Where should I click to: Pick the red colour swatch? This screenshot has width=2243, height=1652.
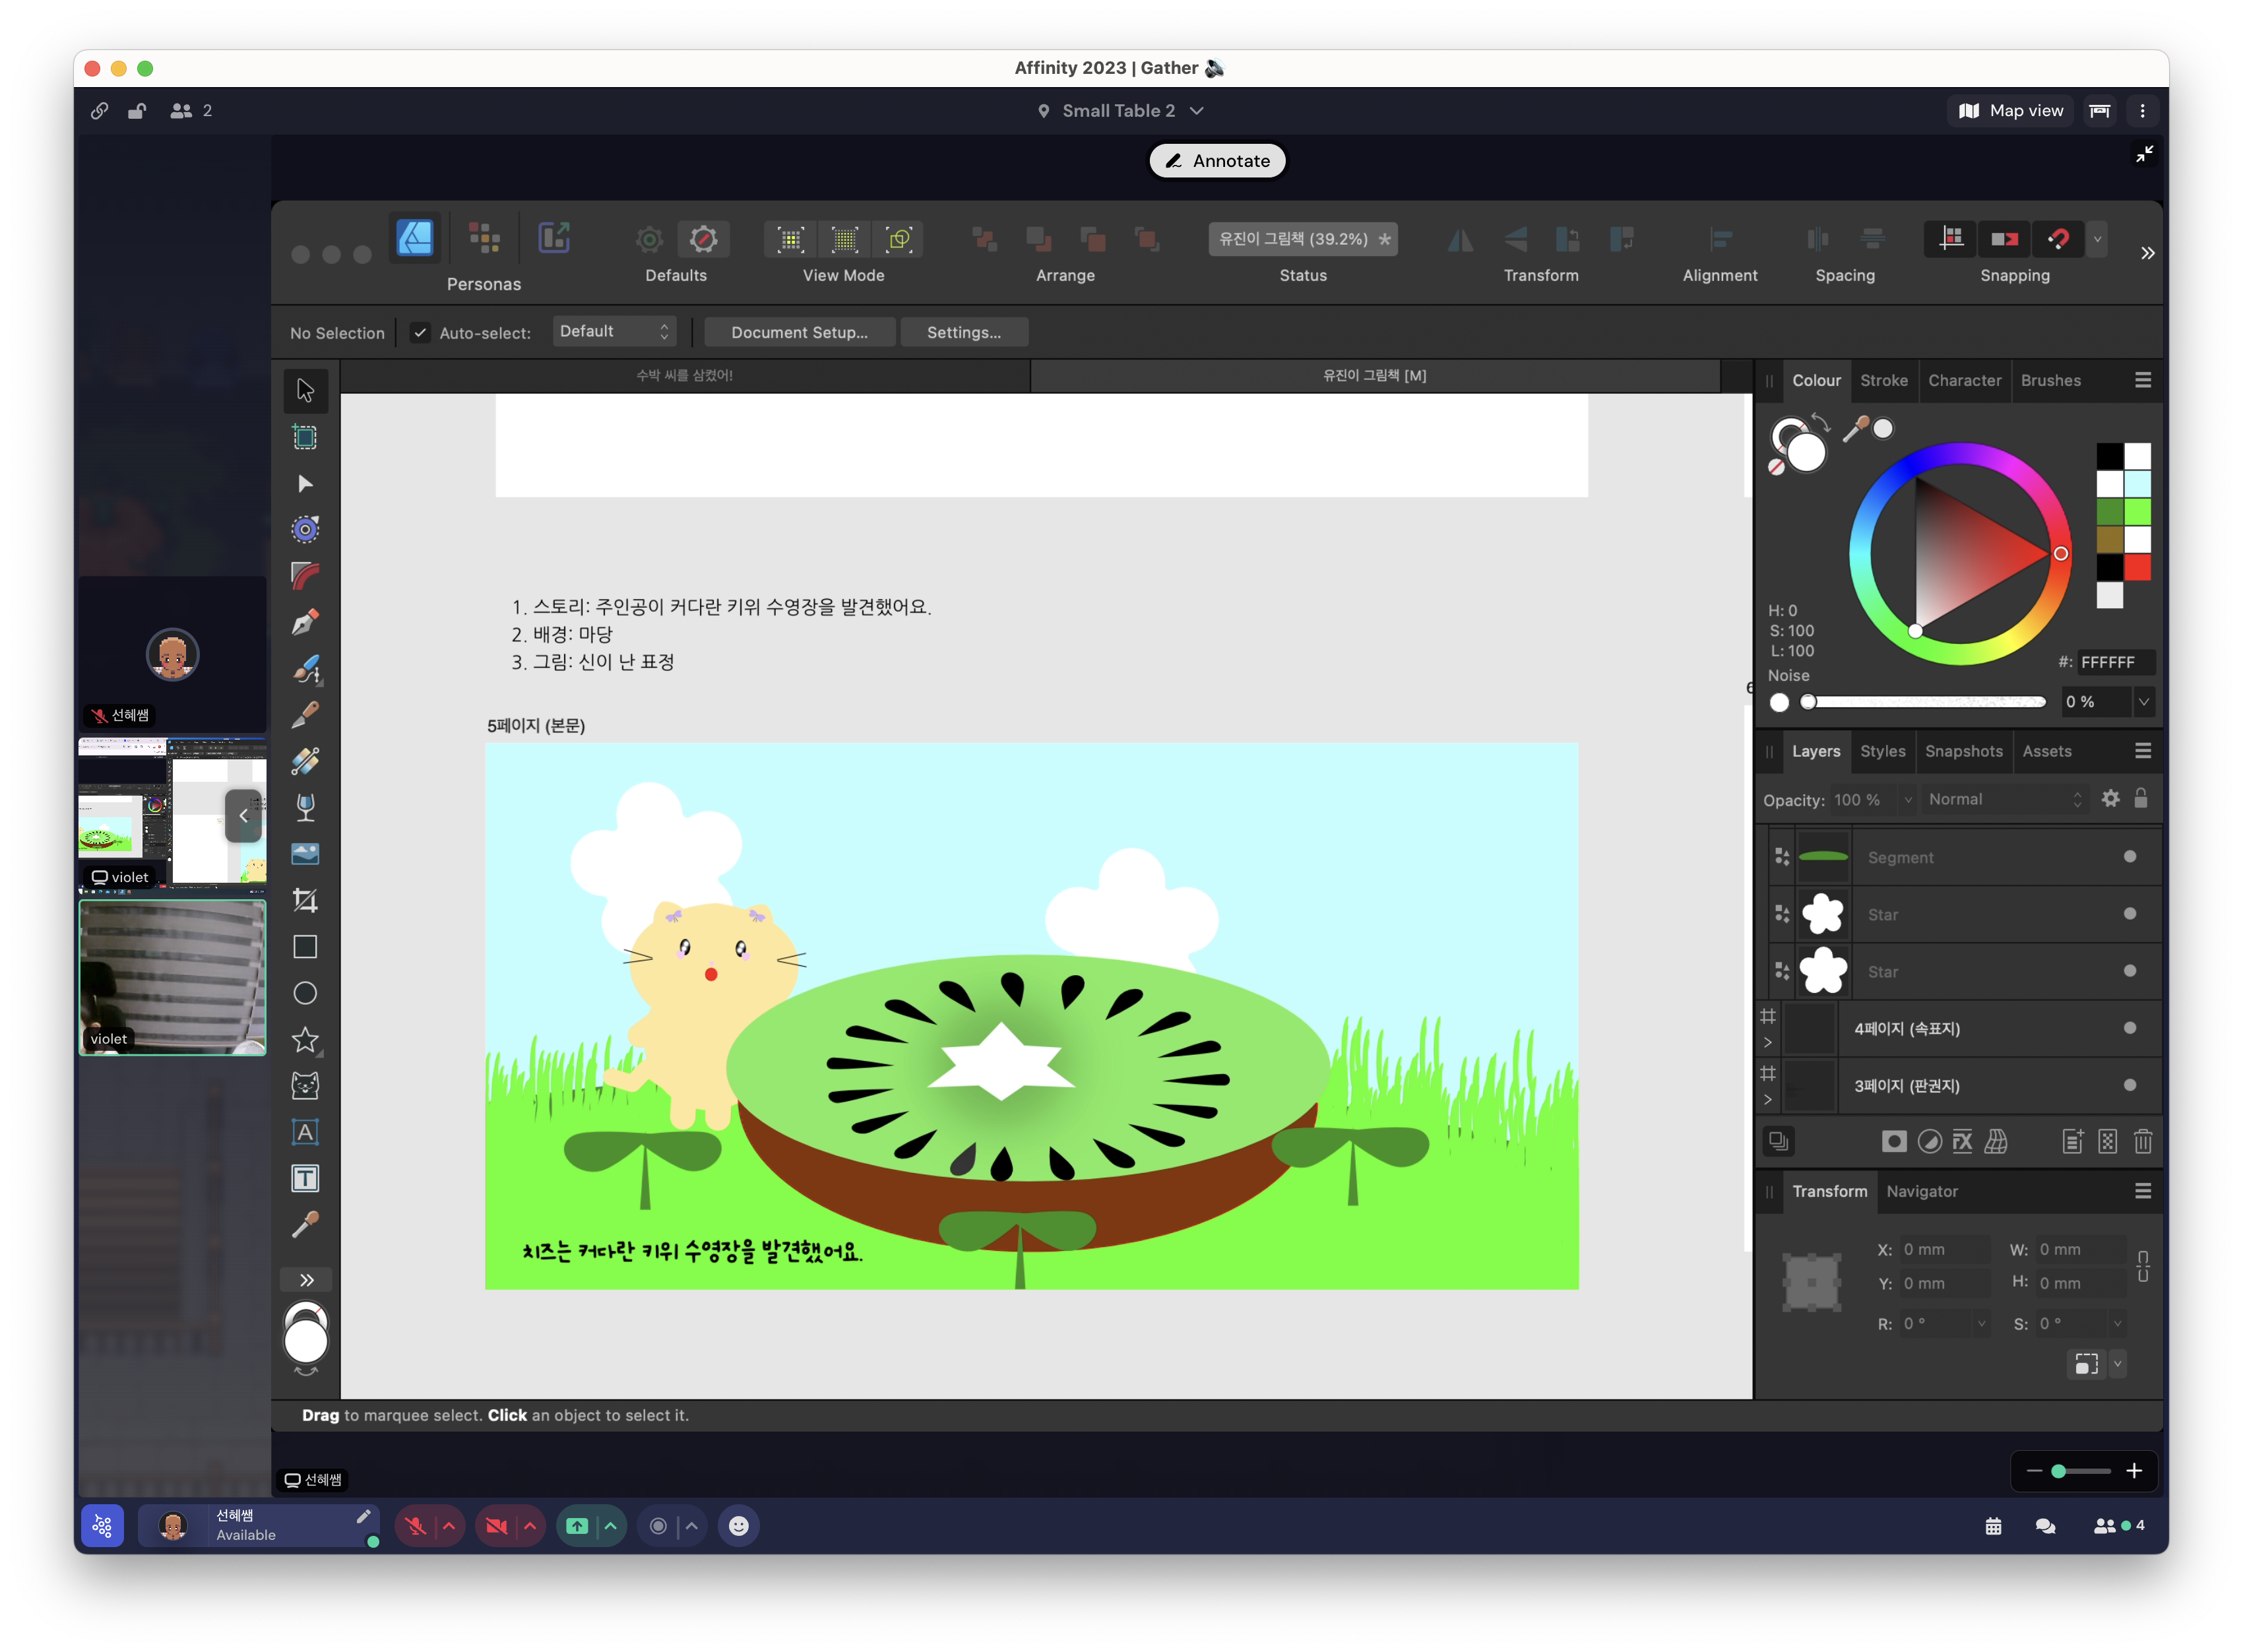tap(2138, 568)
